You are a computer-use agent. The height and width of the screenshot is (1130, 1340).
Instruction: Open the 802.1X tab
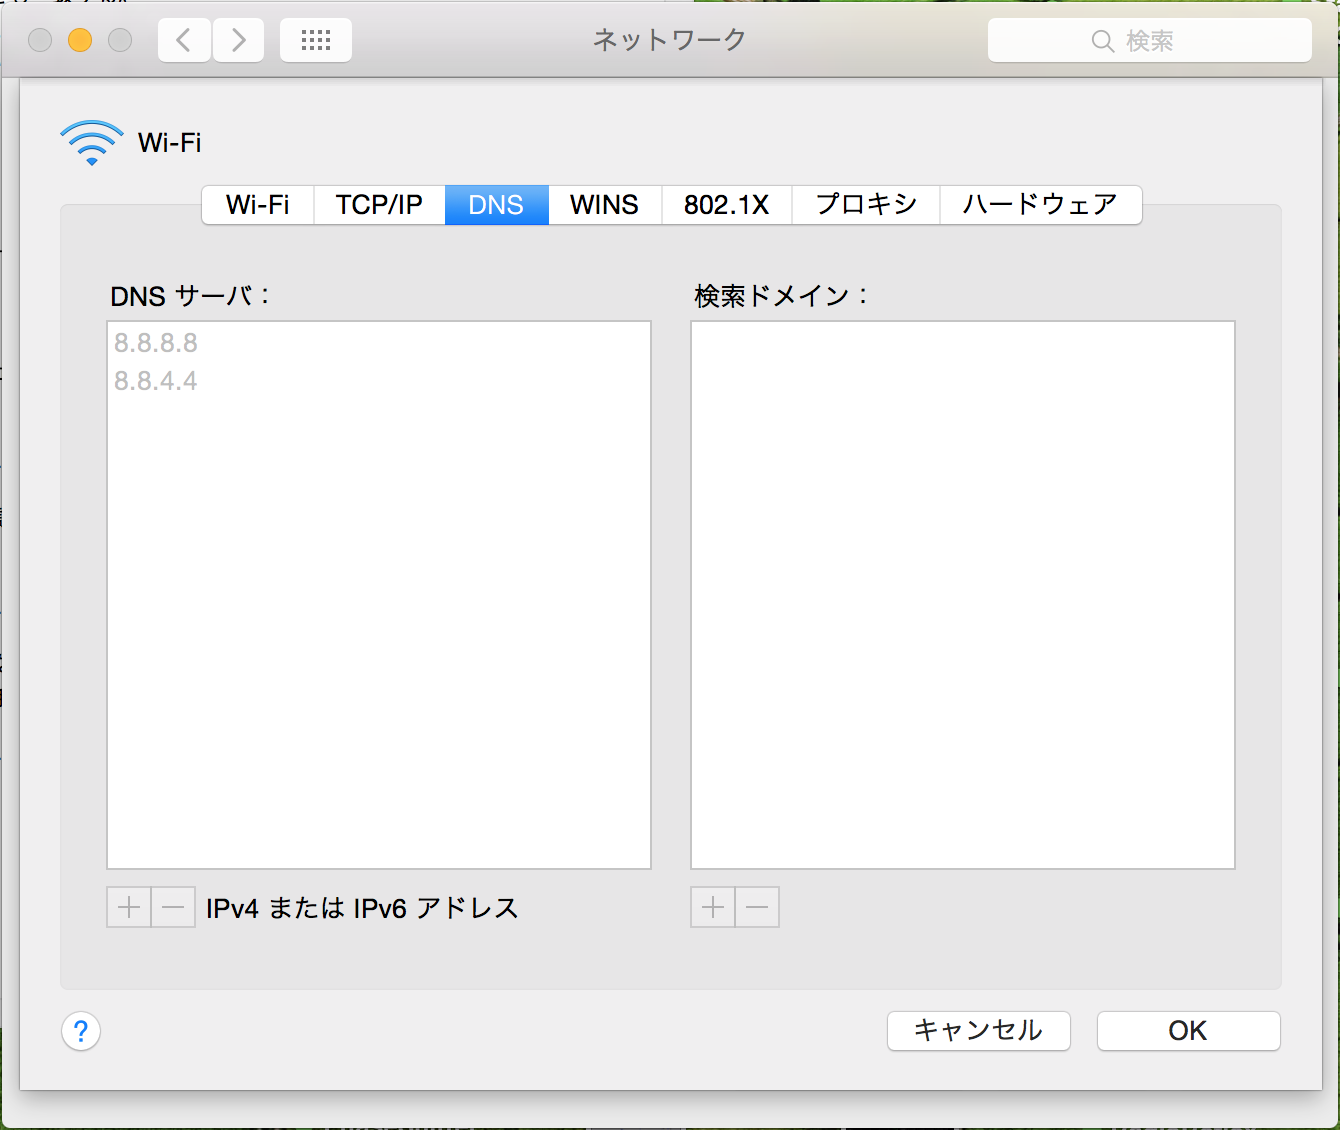tap(726, 205)
